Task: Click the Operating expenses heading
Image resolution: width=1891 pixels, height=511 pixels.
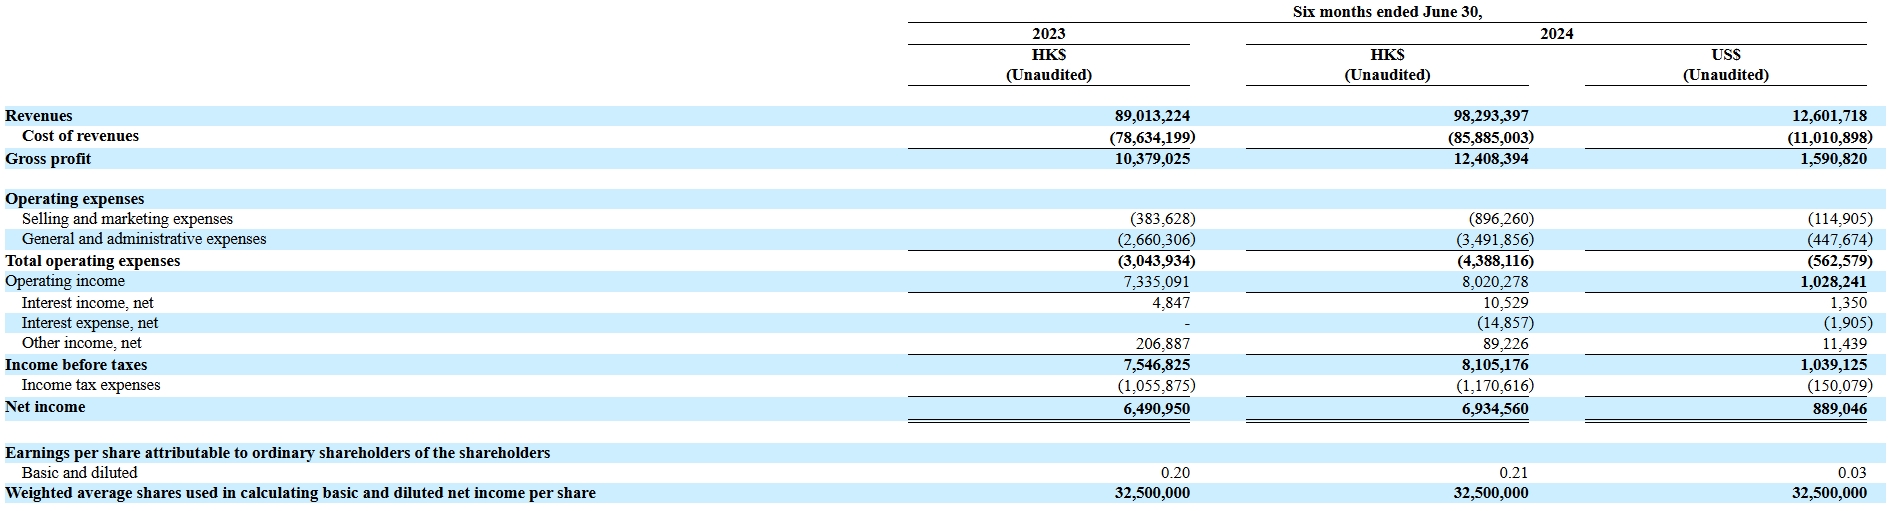Action: pos(75,199)
